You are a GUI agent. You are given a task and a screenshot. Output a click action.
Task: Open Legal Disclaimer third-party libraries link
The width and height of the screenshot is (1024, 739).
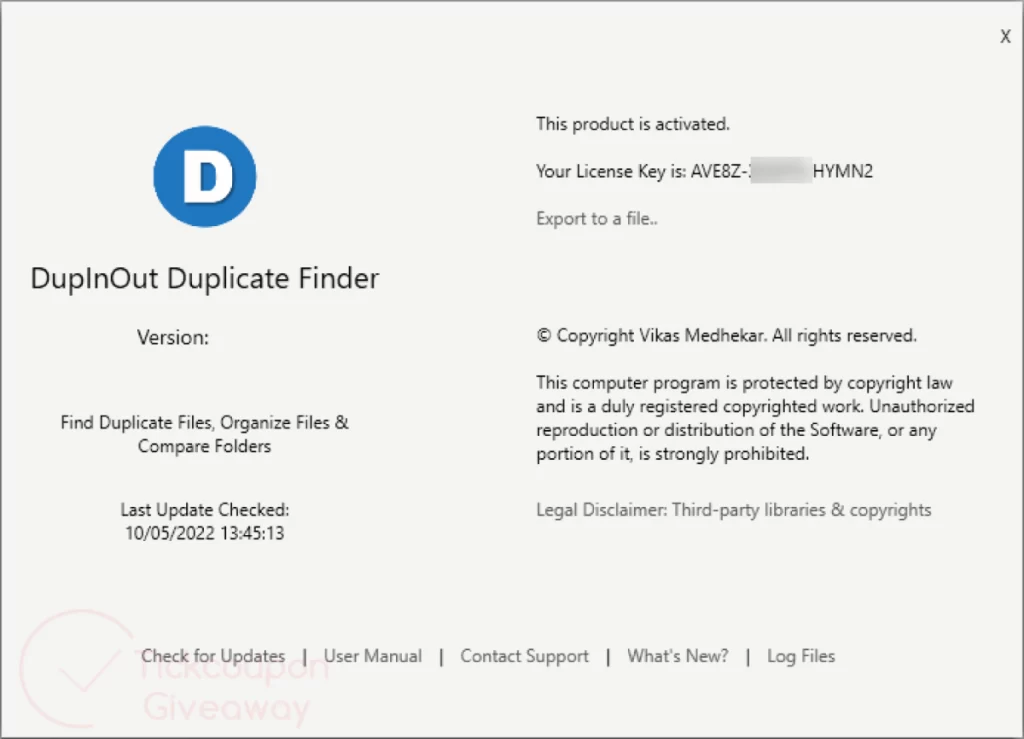coord(733,510)
